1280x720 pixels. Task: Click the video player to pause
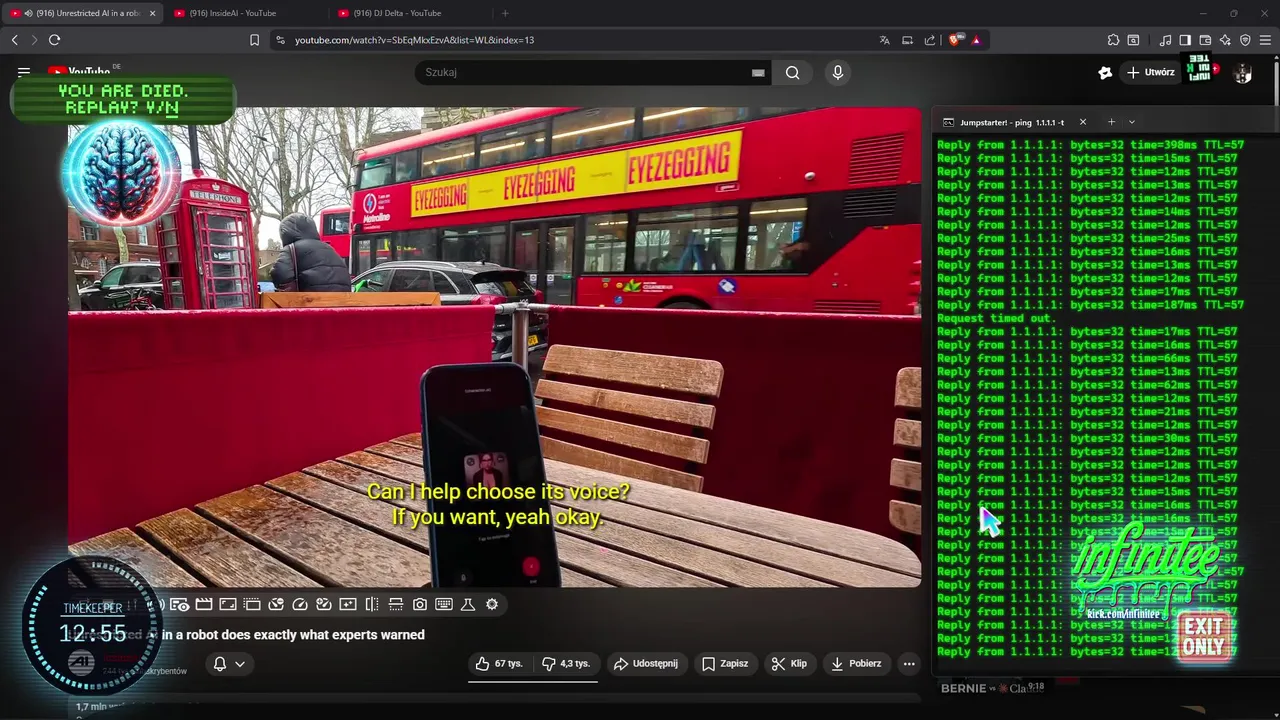pyautogui.click(x=494, y=347)
